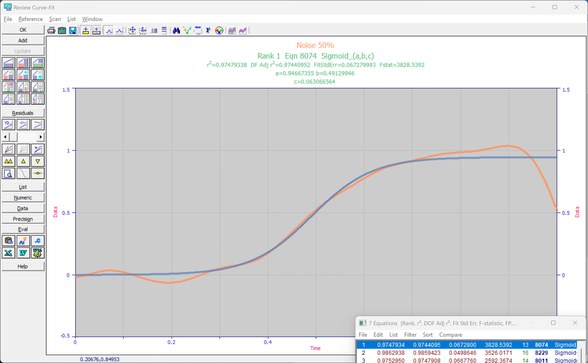The width and height of the screenshot is (588, 363).
Task: Open the color wheel scheme icon
Action: (x=219, y=30)
